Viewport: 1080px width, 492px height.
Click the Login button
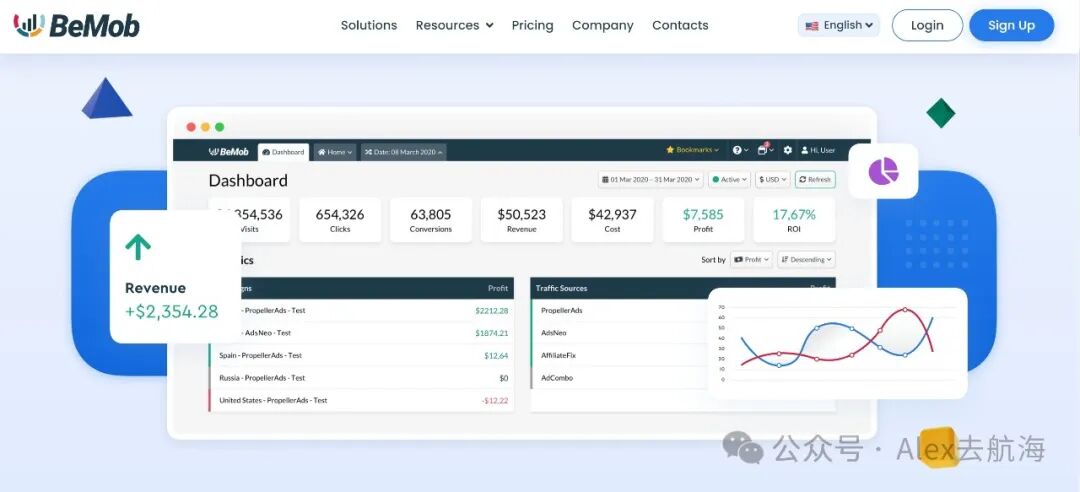click(x=927, y=25)
